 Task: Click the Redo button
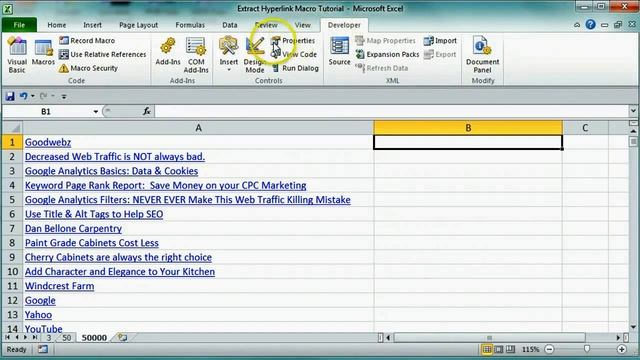click(43, 96)
